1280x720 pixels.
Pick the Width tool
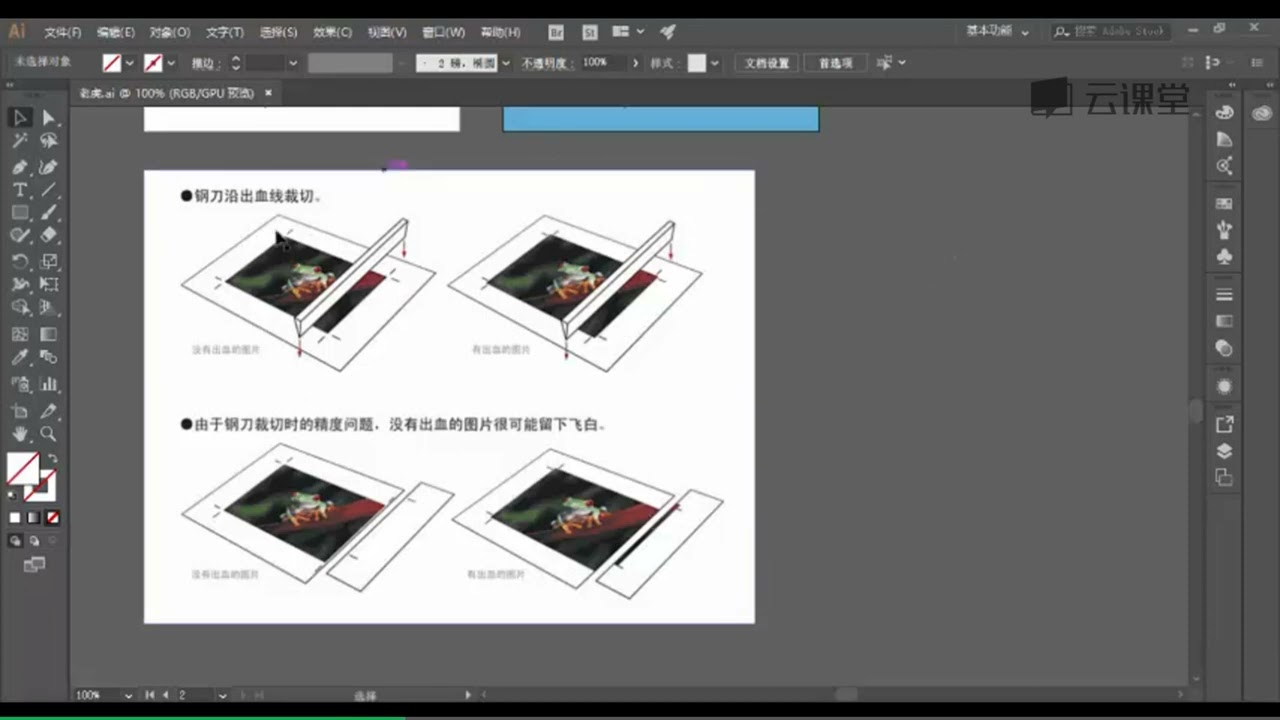[x=20, y=285]
